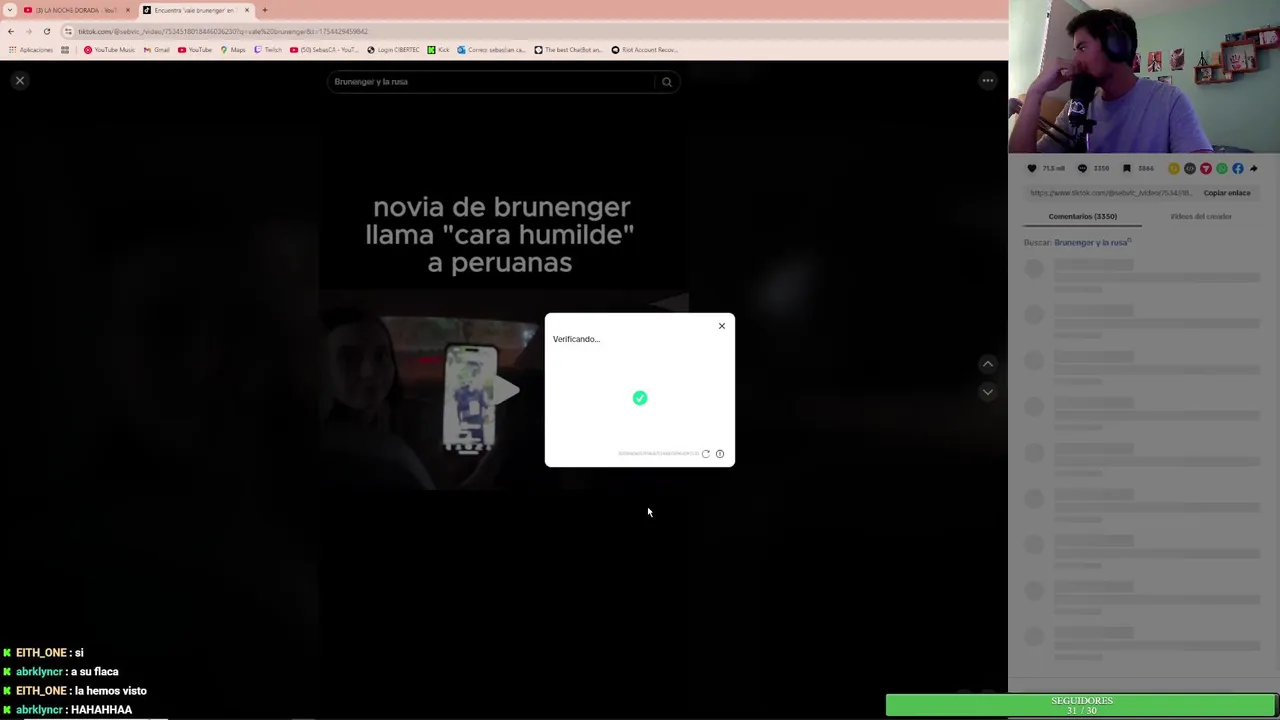This screenshot has width=1280, height=720.
Task: Switch to Comentarios (3350) tab
Action: [x=1083, y=216]
